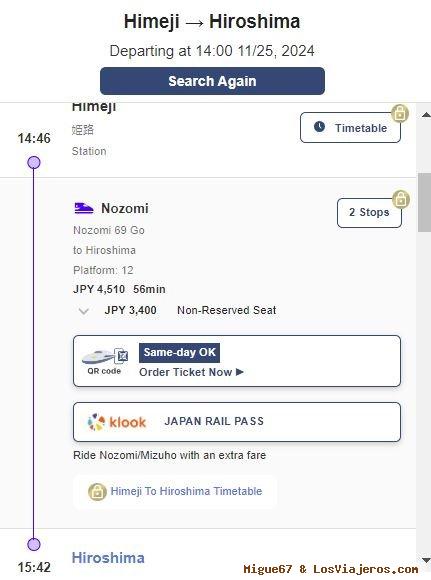Click the scrollbar down arrow
The height and width of the screenshot is (580, 431).
[x=426, y=560]
